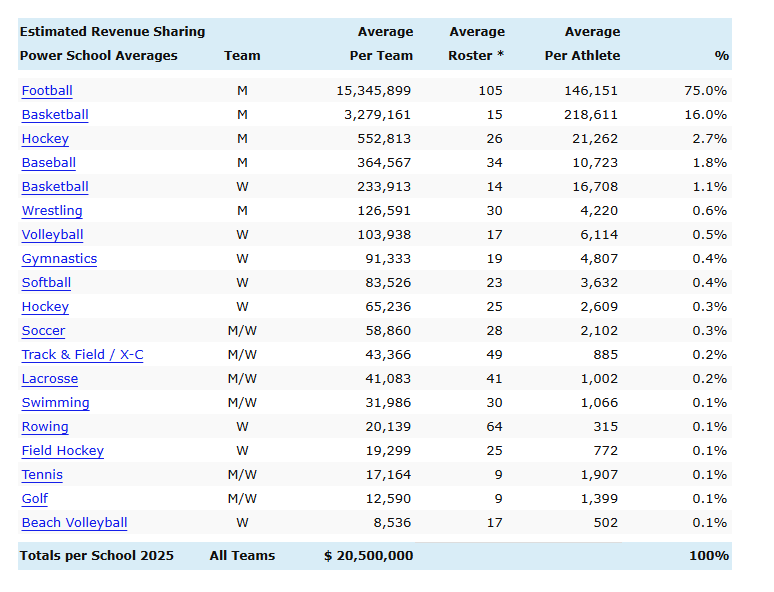Open the Softball link
This screenshot has height=592, width=774.
tap(46, 283)
